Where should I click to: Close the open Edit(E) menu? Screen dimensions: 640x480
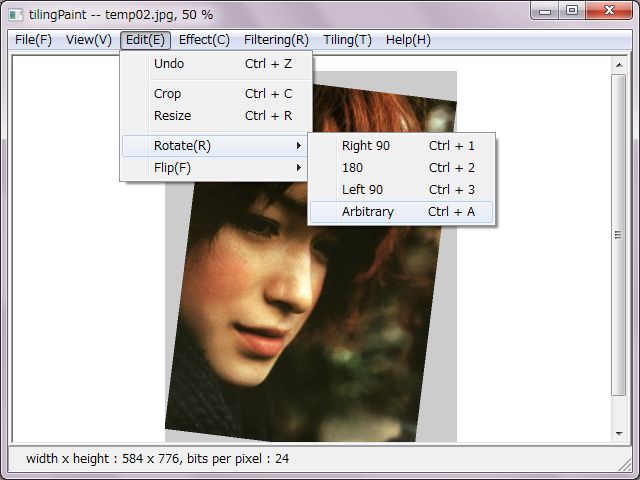click(145, 40)
